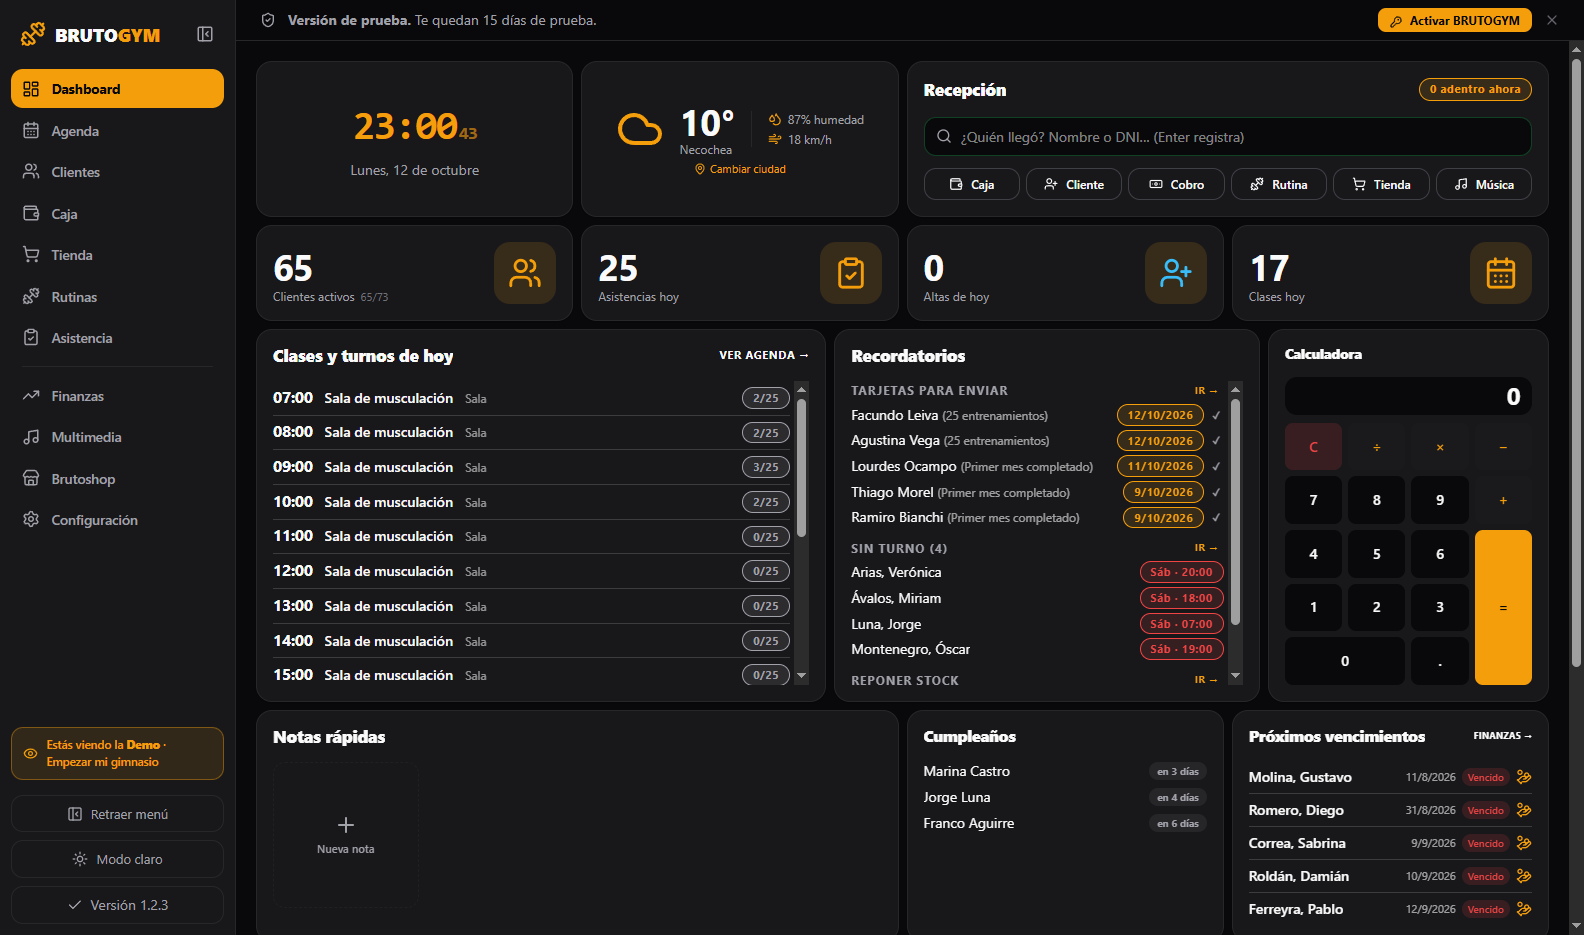
Task: Click the renew icon next to Roldán, Damián
Action: pyautogui.click(x=1524, y=876)
